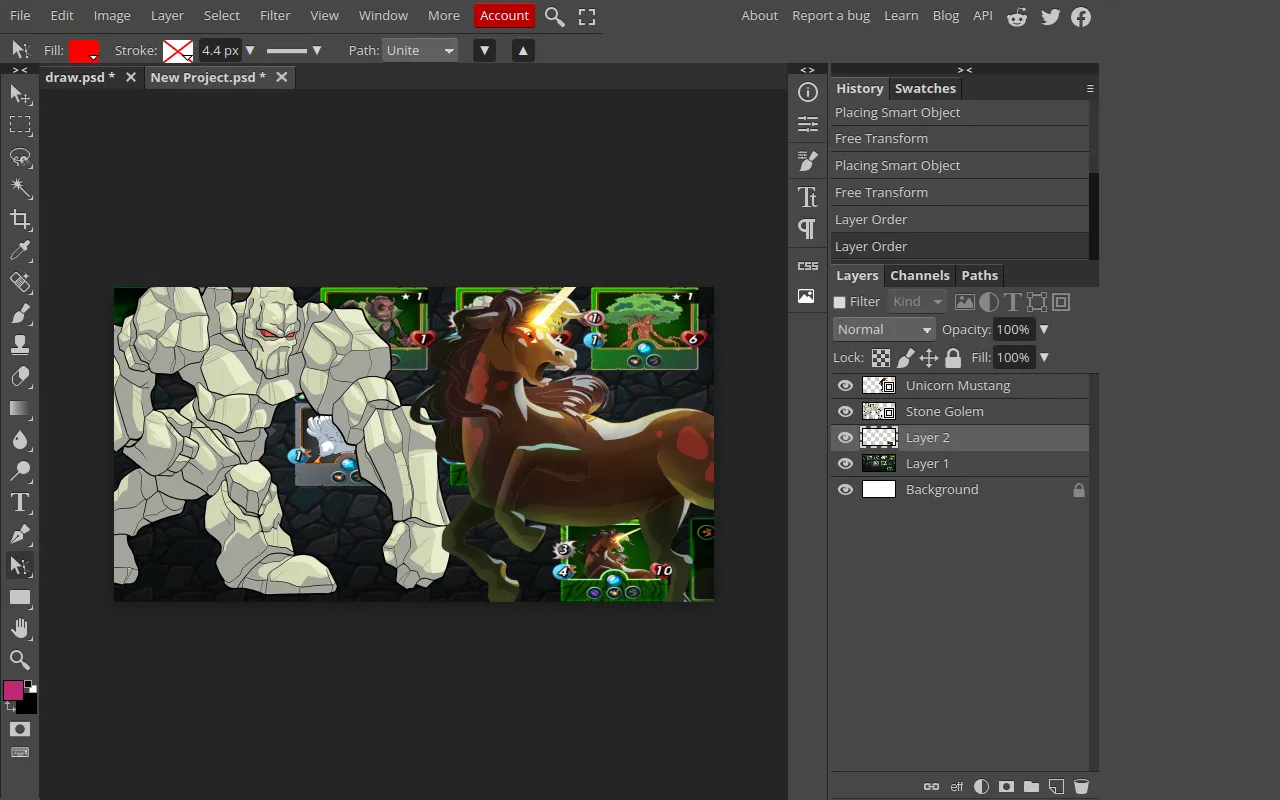The image size is (1280, 800).
Task: Toggle lock all padlock
Action: 953,358
